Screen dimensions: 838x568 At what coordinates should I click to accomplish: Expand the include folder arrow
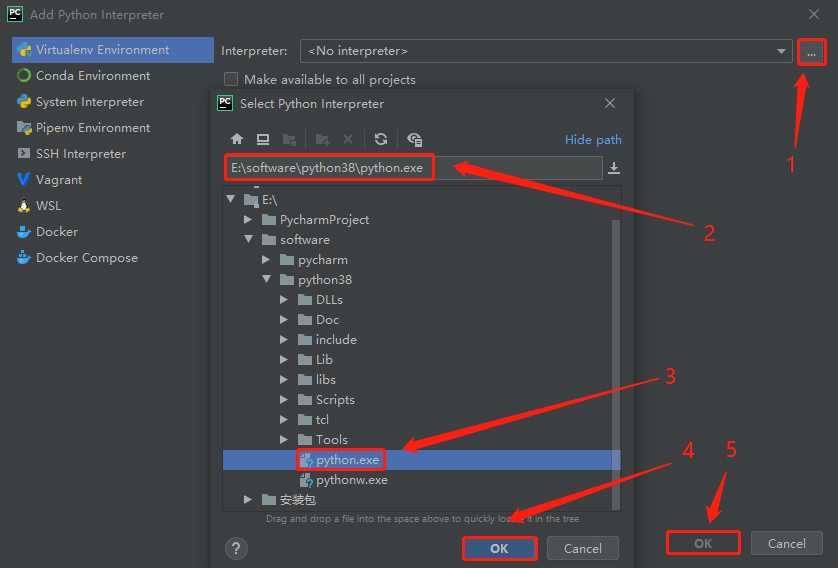284,339
